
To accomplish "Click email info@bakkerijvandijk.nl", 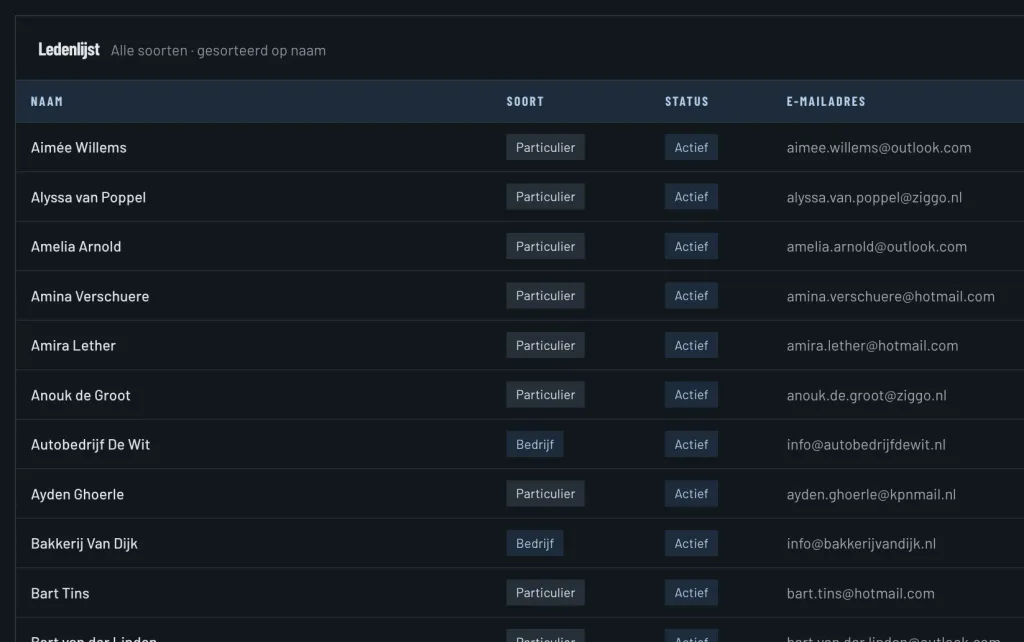I will point(861,543).
